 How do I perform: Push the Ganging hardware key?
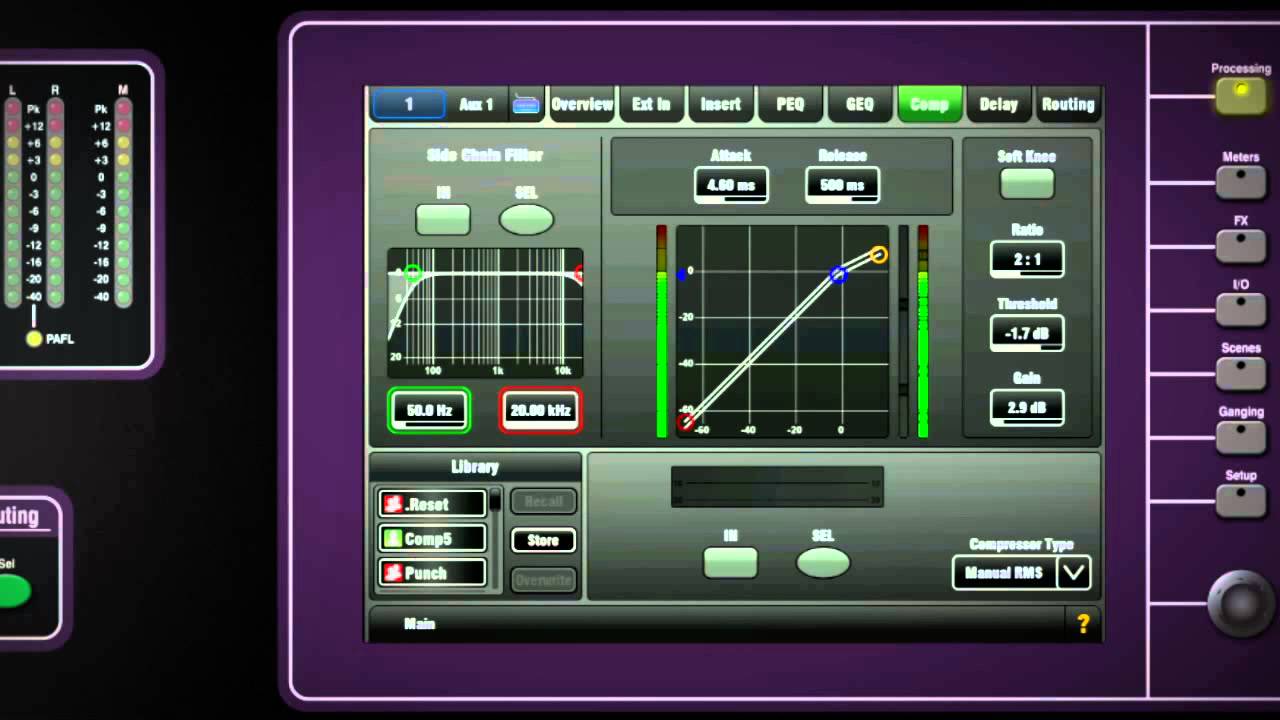pos(1241,436)
